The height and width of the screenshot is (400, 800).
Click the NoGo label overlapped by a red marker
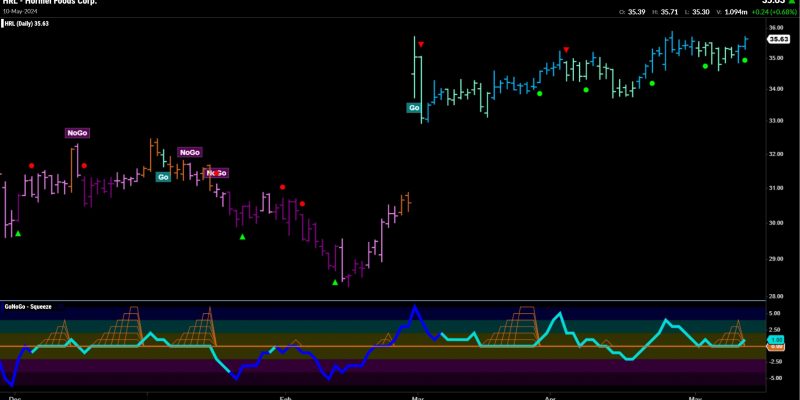[216, 173]
